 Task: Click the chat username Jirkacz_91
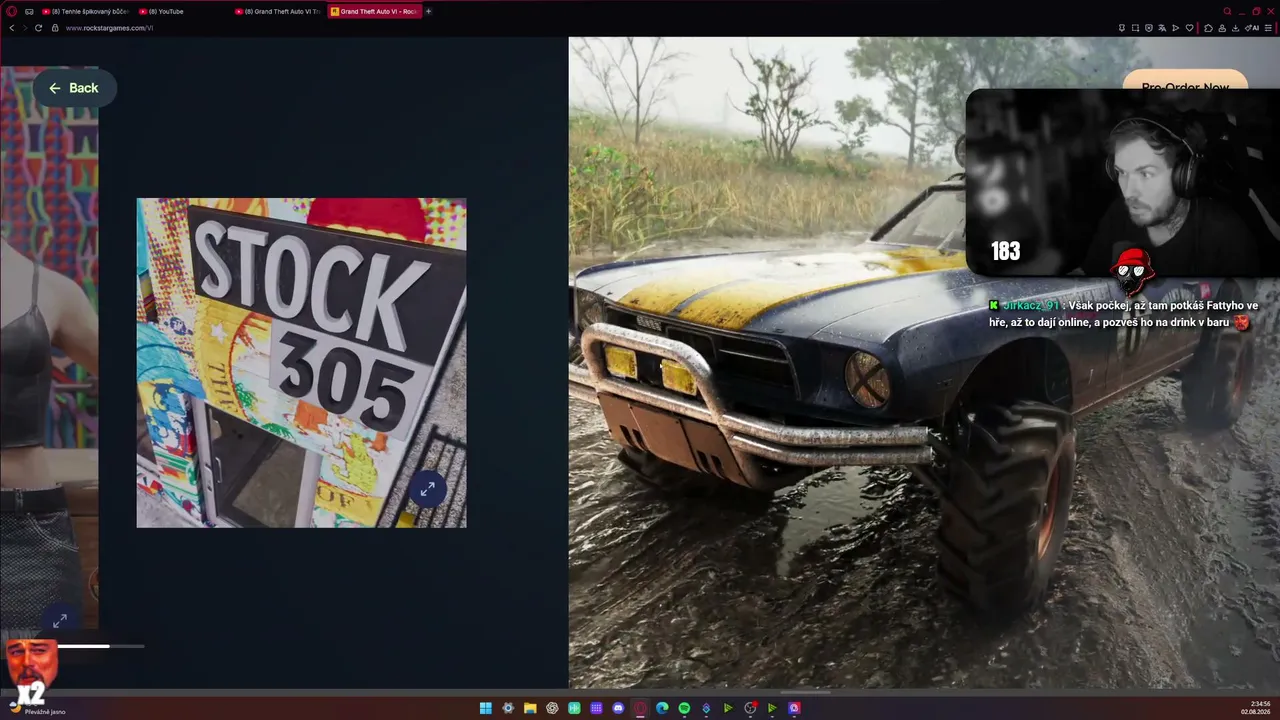1031,305
